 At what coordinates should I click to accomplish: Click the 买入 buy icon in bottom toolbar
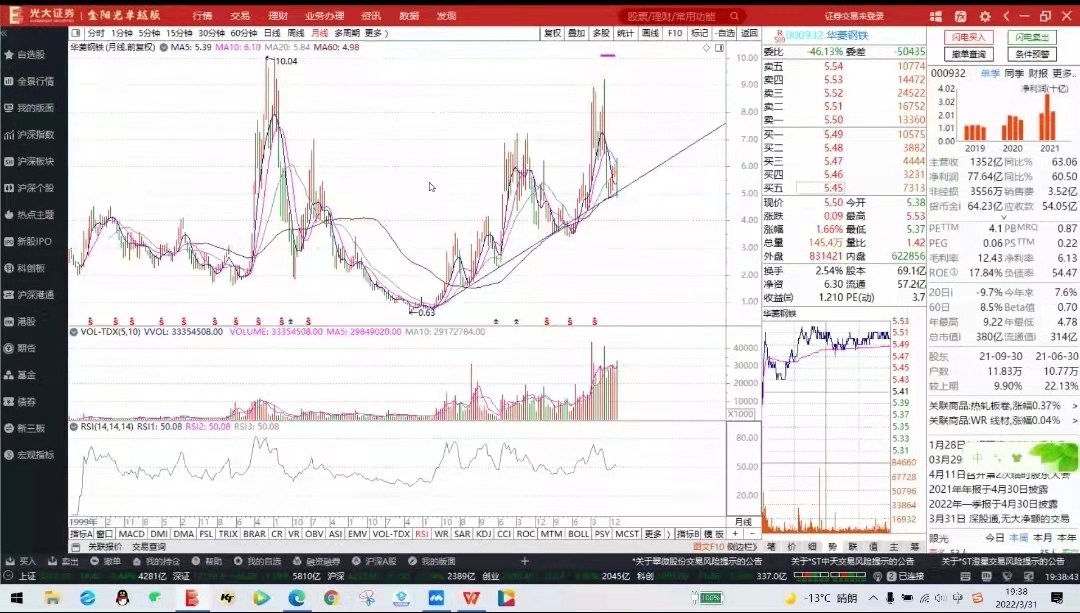20,562
